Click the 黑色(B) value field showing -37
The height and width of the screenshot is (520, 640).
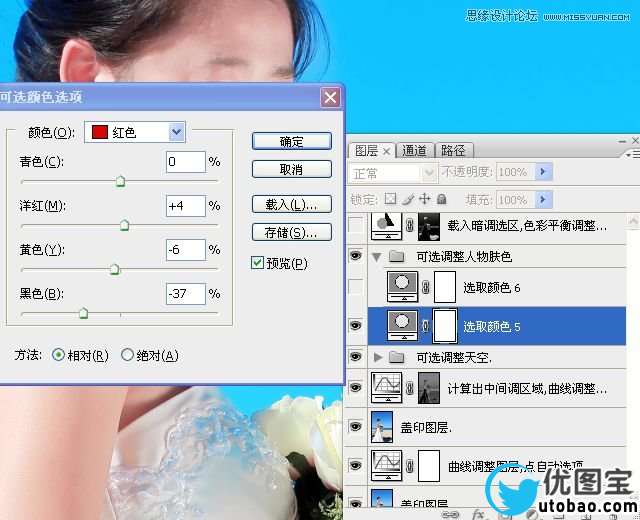[x=186, y=293]
